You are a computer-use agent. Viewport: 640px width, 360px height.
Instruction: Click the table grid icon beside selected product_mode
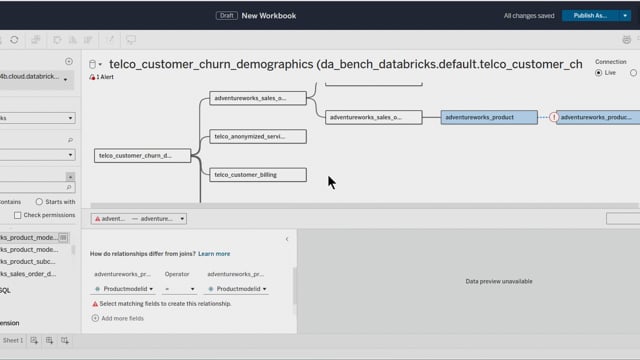[63, 238]
